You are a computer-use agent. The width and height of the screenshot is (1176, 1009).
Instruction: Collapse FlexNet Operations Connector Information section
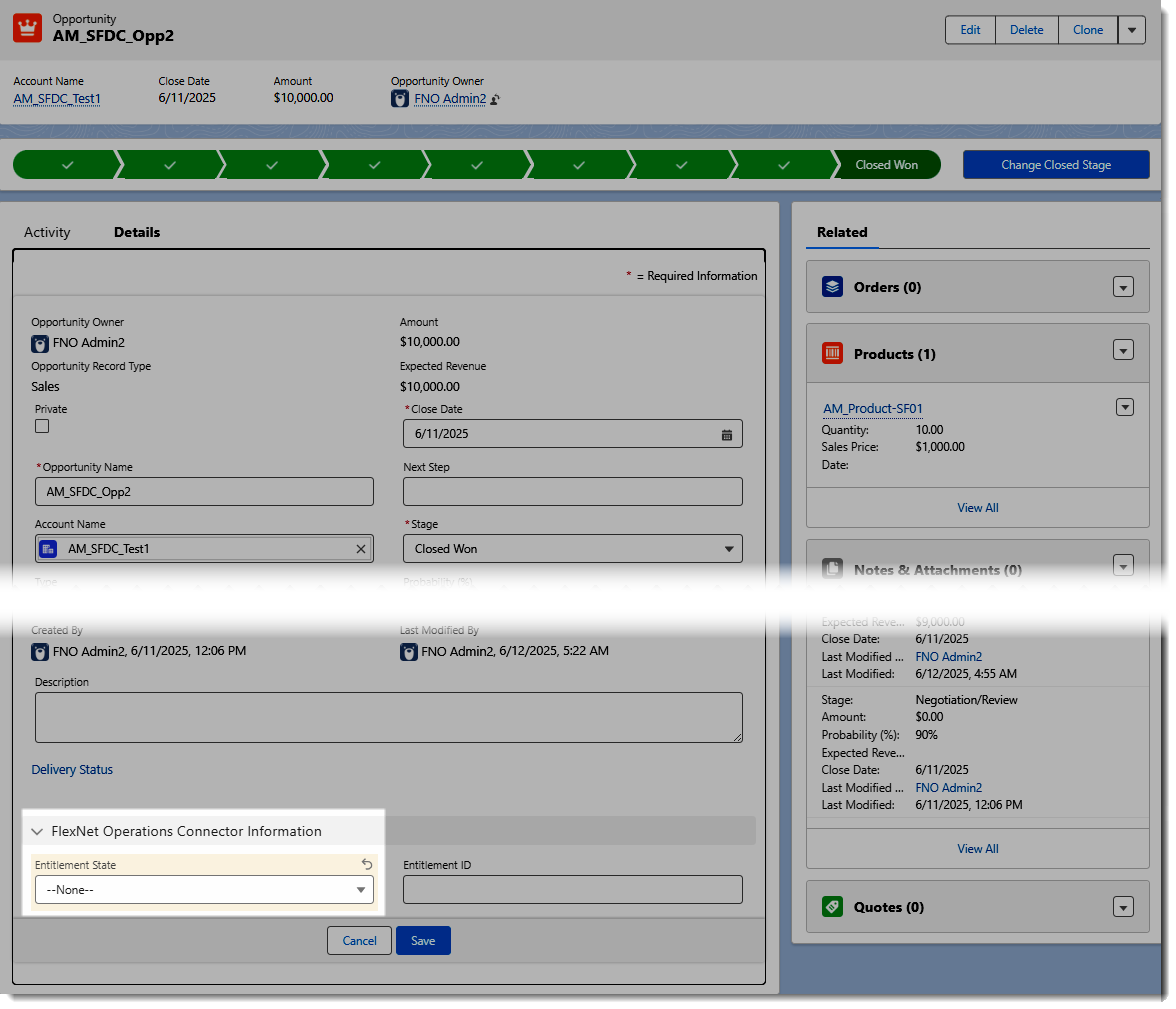37,832
